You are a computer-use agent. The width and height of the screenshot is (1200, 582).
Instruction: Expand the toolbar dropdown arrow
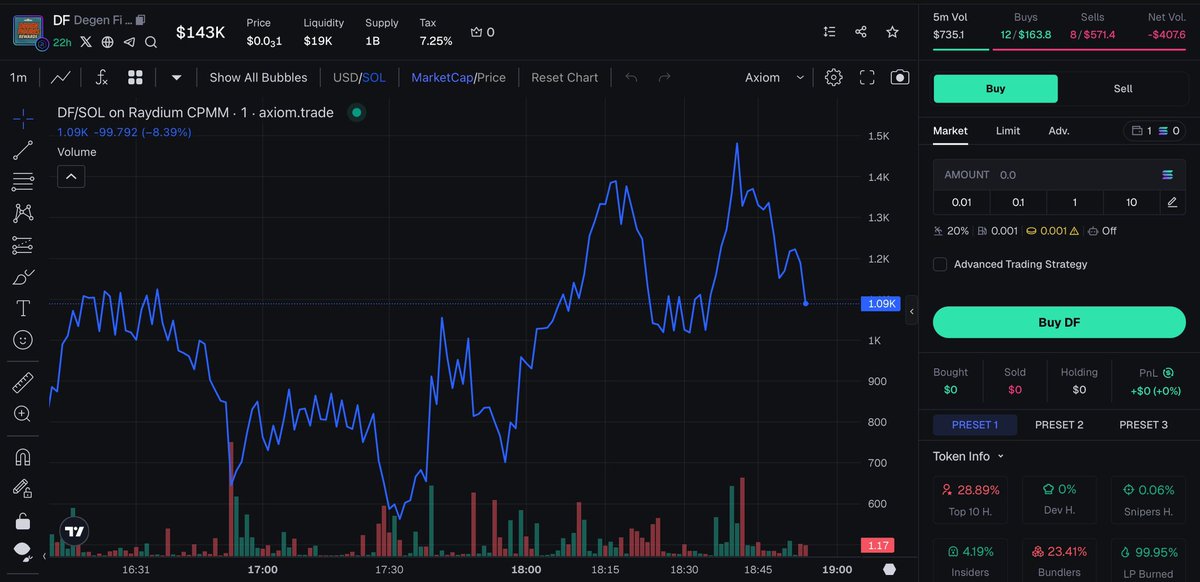click(x=177, y=77)
